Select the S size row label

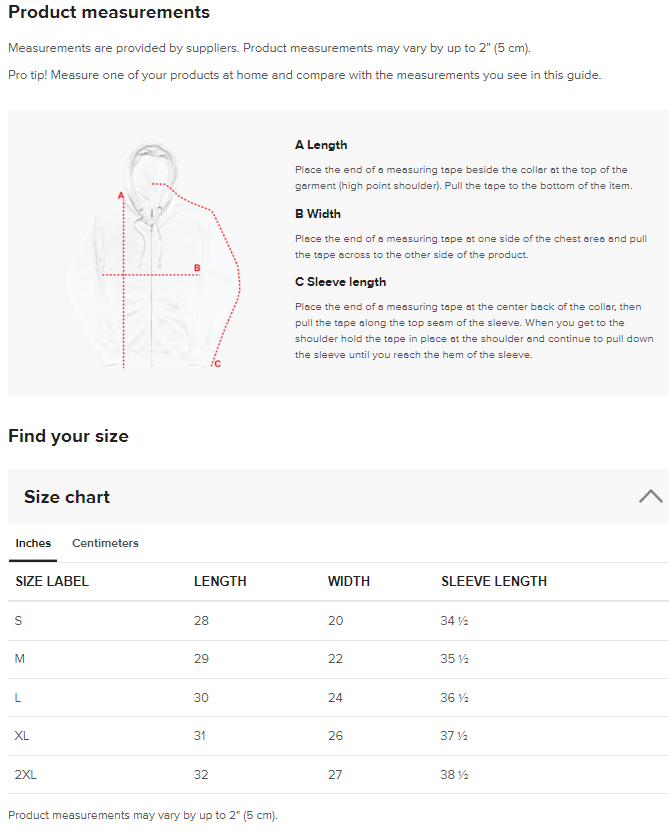(x=18, y=621)
